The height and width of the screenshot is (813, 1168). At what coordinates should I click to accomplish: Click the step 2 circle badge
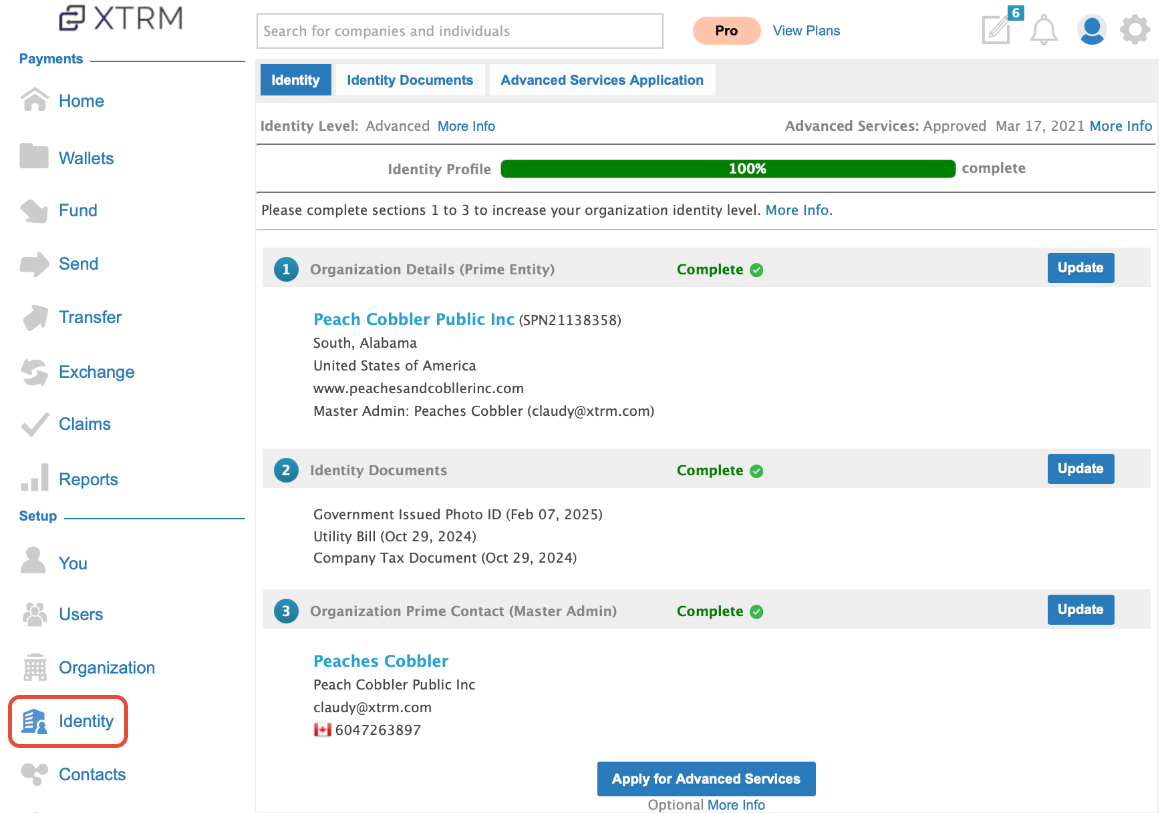tap(286, 470)
